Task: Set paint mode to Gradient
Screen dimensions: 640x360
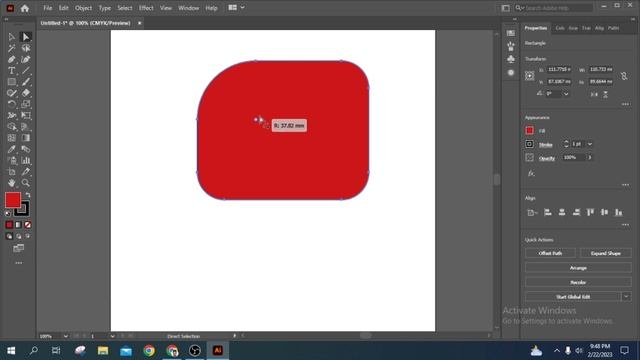Action: (18, 225)
